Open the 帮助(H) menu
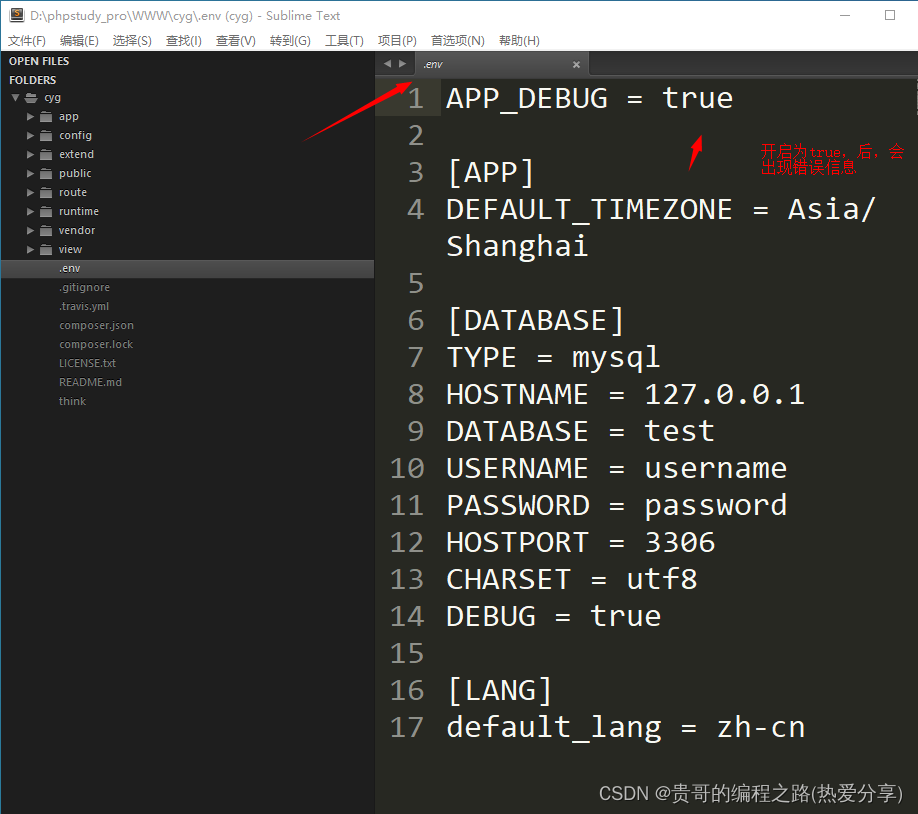918x814 pixels. (x=519, y=40)
